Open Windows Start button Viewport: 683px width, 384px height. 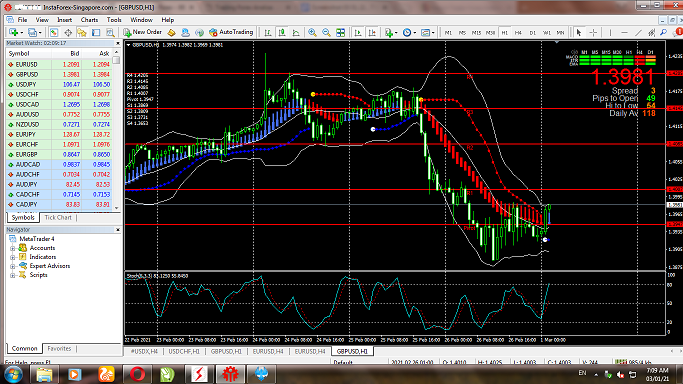13,374
